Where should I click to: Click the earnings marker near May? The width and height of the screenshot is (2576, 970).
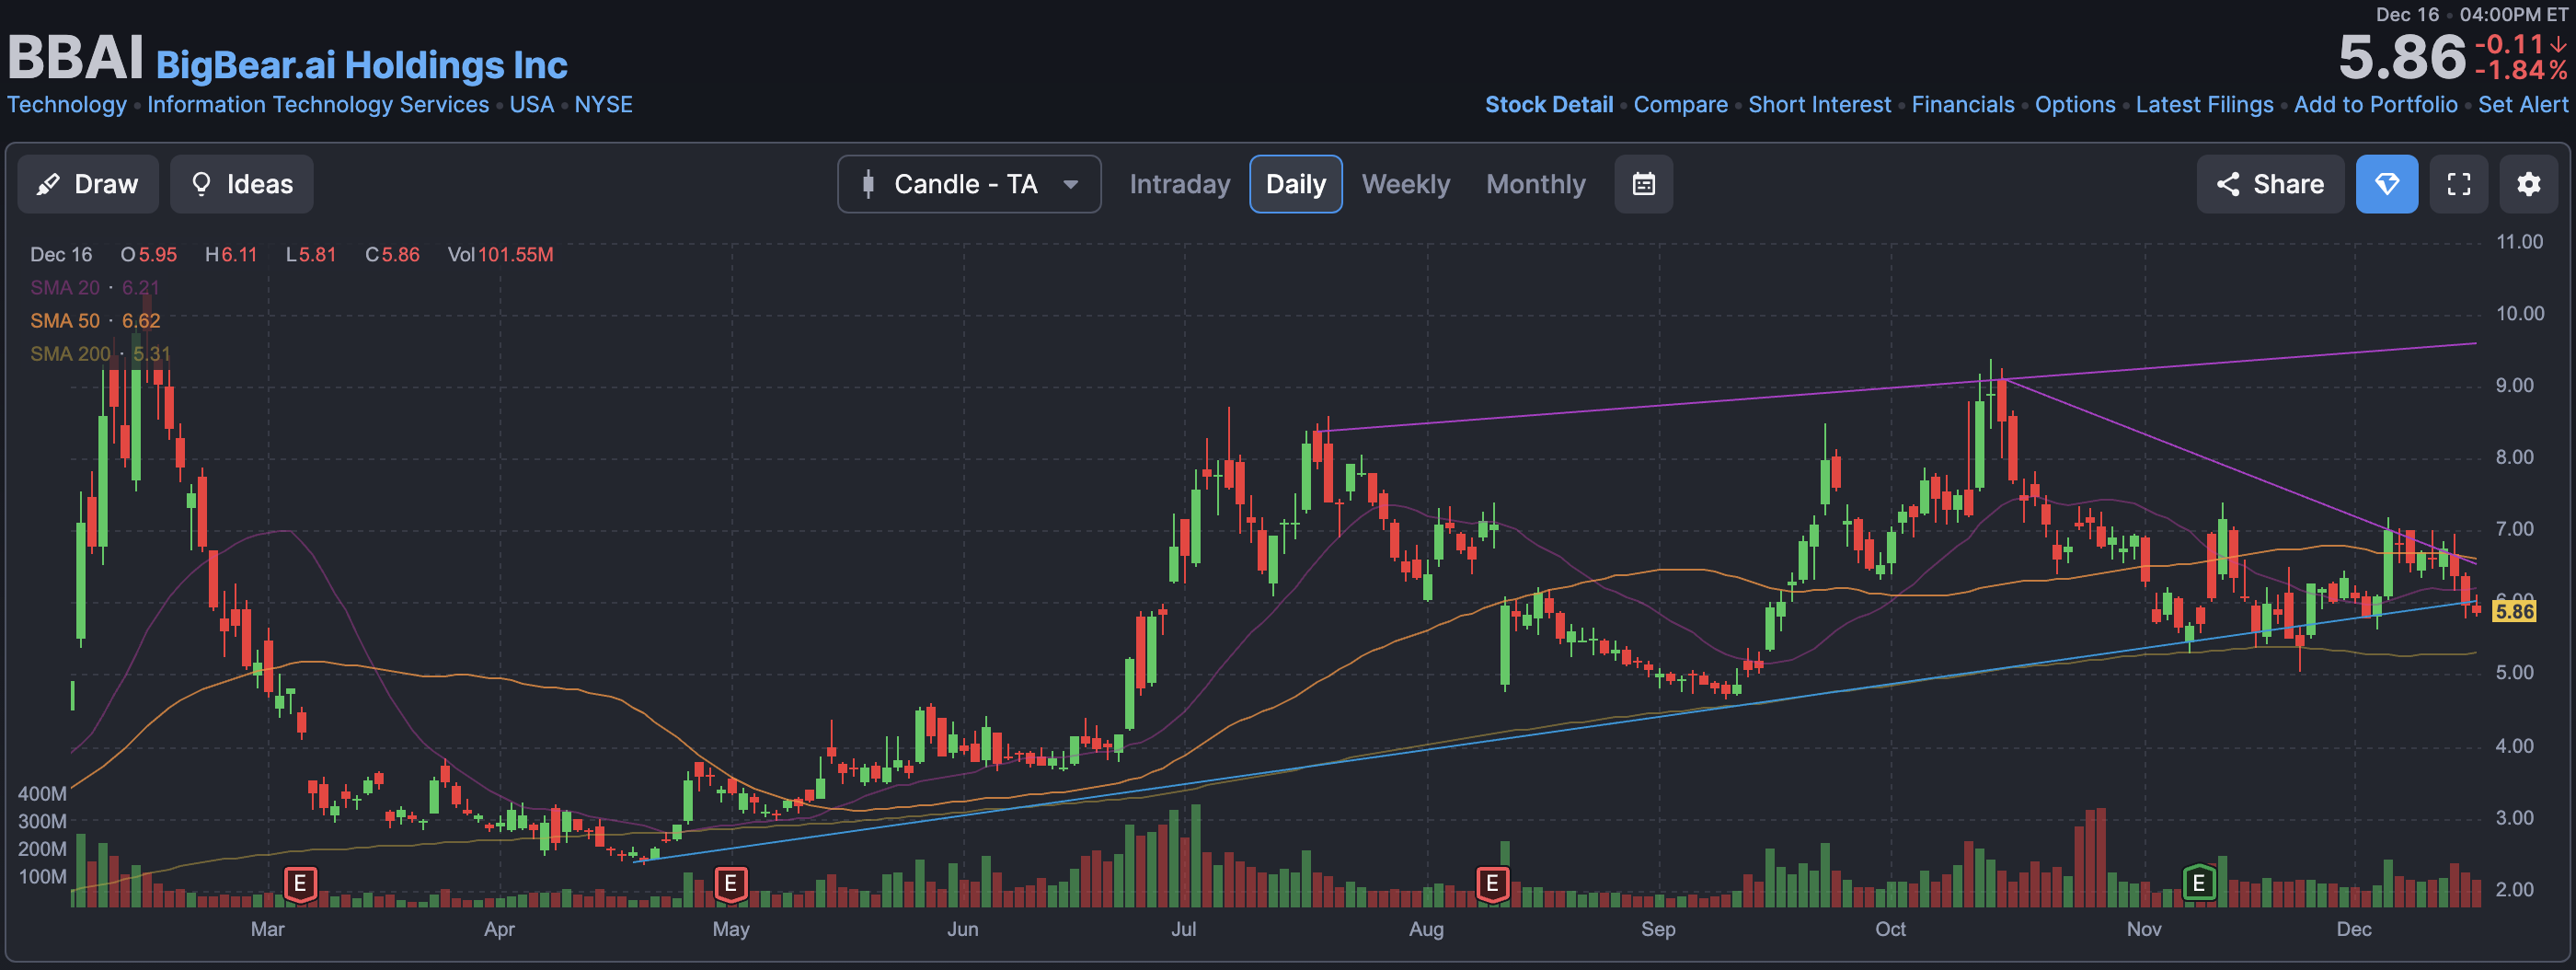[731, 883]
